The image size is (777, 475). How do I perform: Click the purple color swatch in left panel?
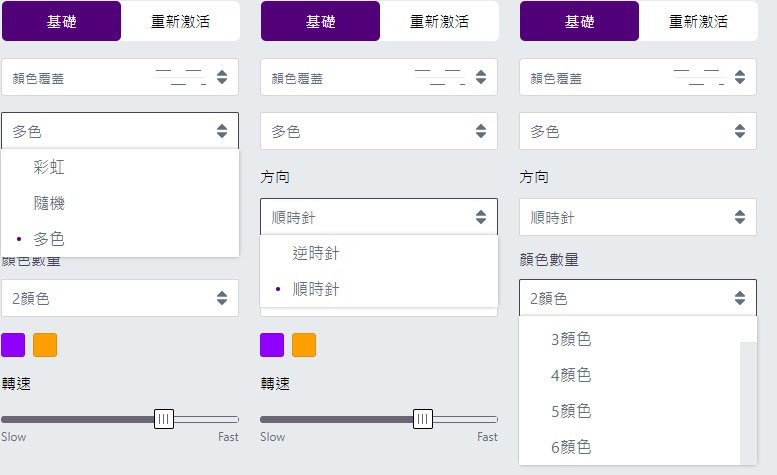point(13,345)
